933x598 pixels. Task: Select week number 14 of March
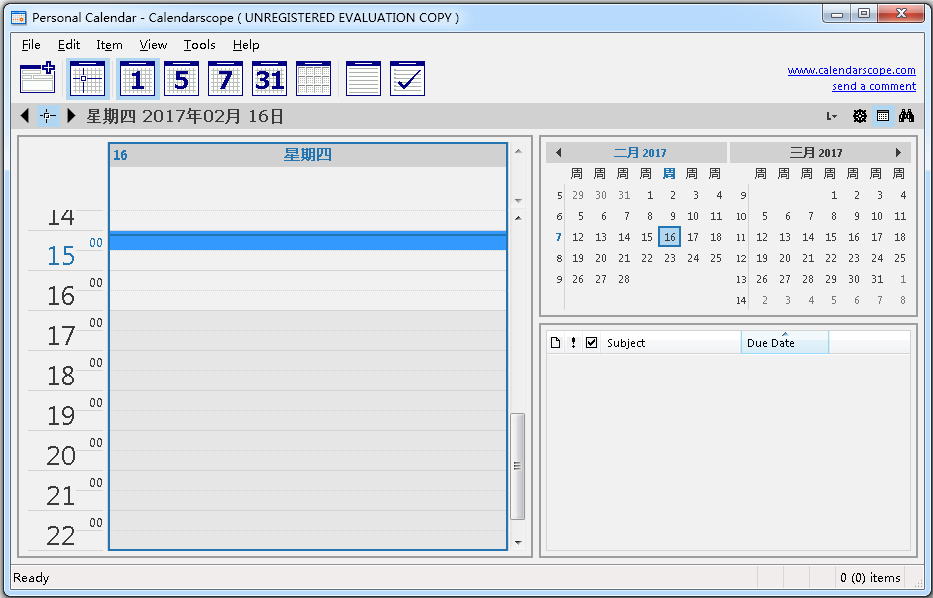[x=741, y=300]
